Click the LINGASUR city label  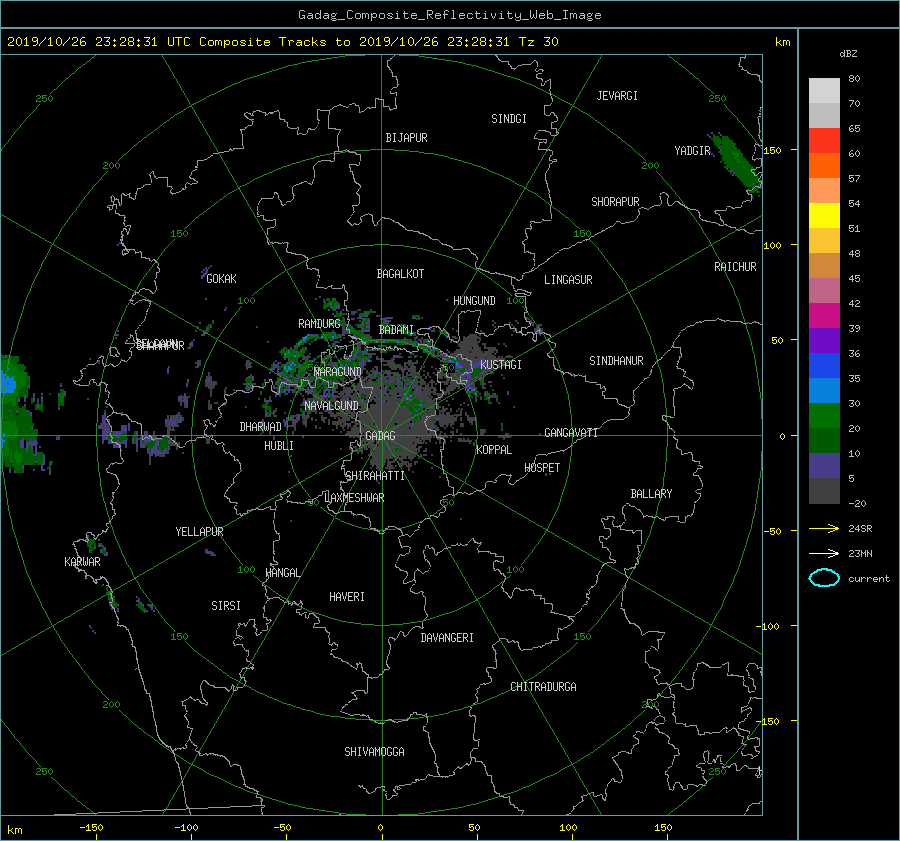pyautogui.click(x=568, y=280)
